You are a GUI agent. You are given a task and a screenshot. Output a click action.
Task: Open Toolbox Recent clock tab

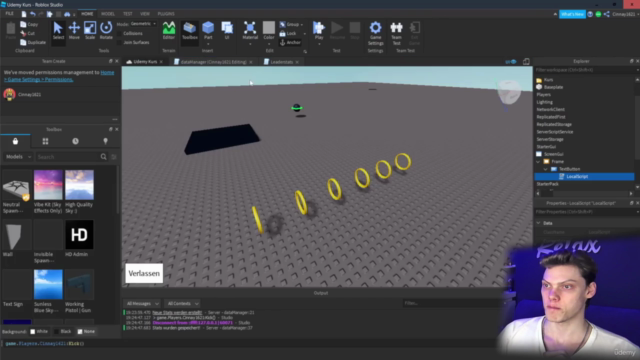(76, 141)
